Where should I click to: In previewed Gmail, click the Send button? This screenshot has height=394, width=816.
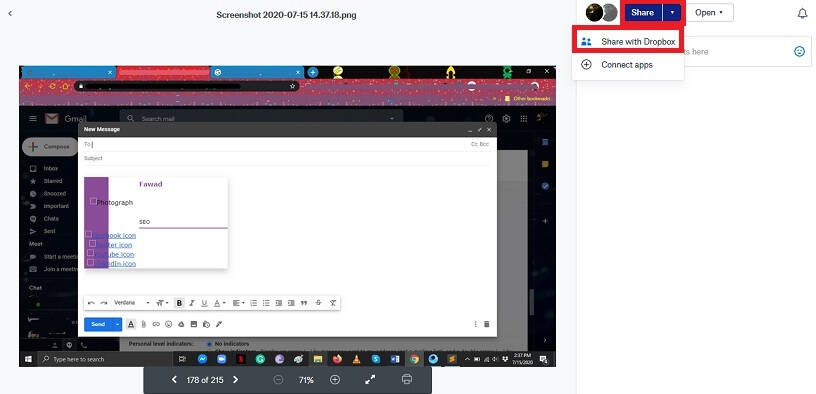[x=98, y=324]
